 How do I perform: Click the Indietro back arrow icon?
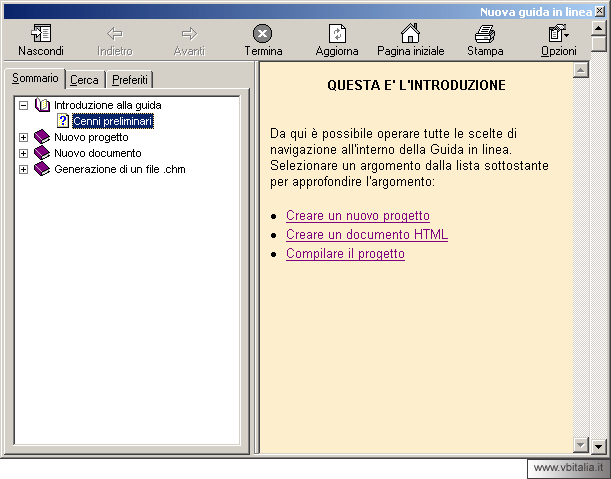click(x=115, y=34)
